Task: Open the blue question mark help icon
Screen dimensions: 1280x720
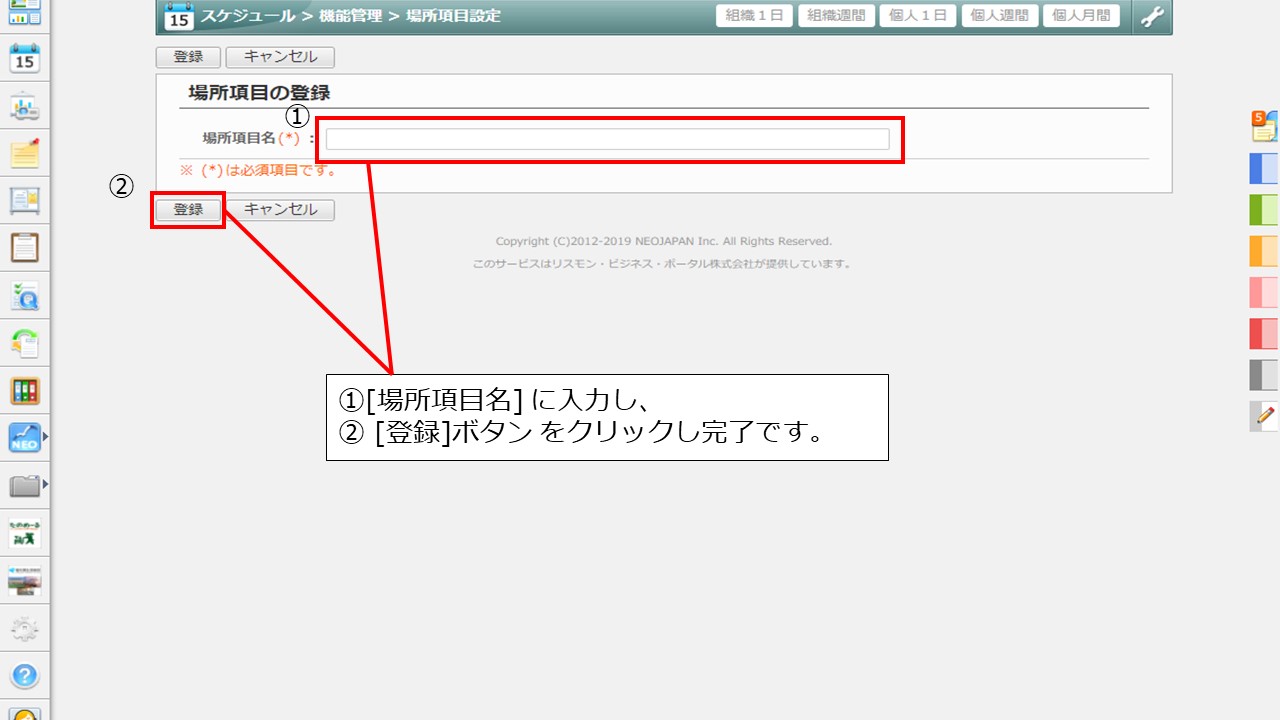Action: pos(24,675)
